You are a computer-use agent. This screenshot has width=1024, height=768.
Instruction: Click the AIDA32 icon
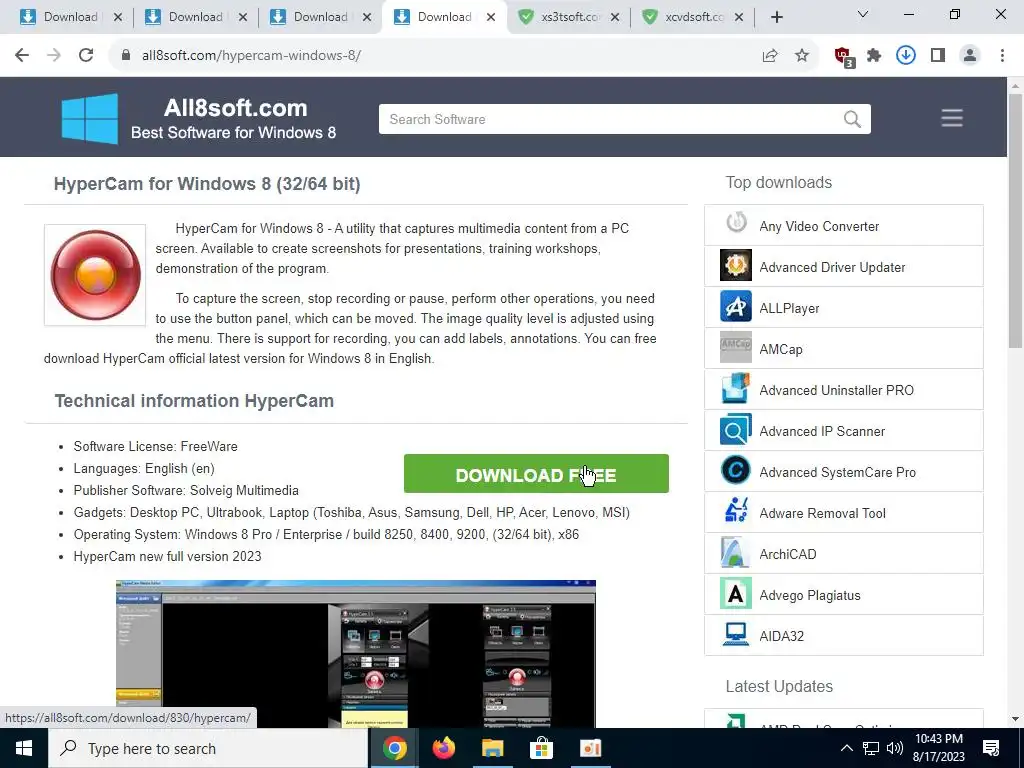pyautogui.click(x=736, y=635)
